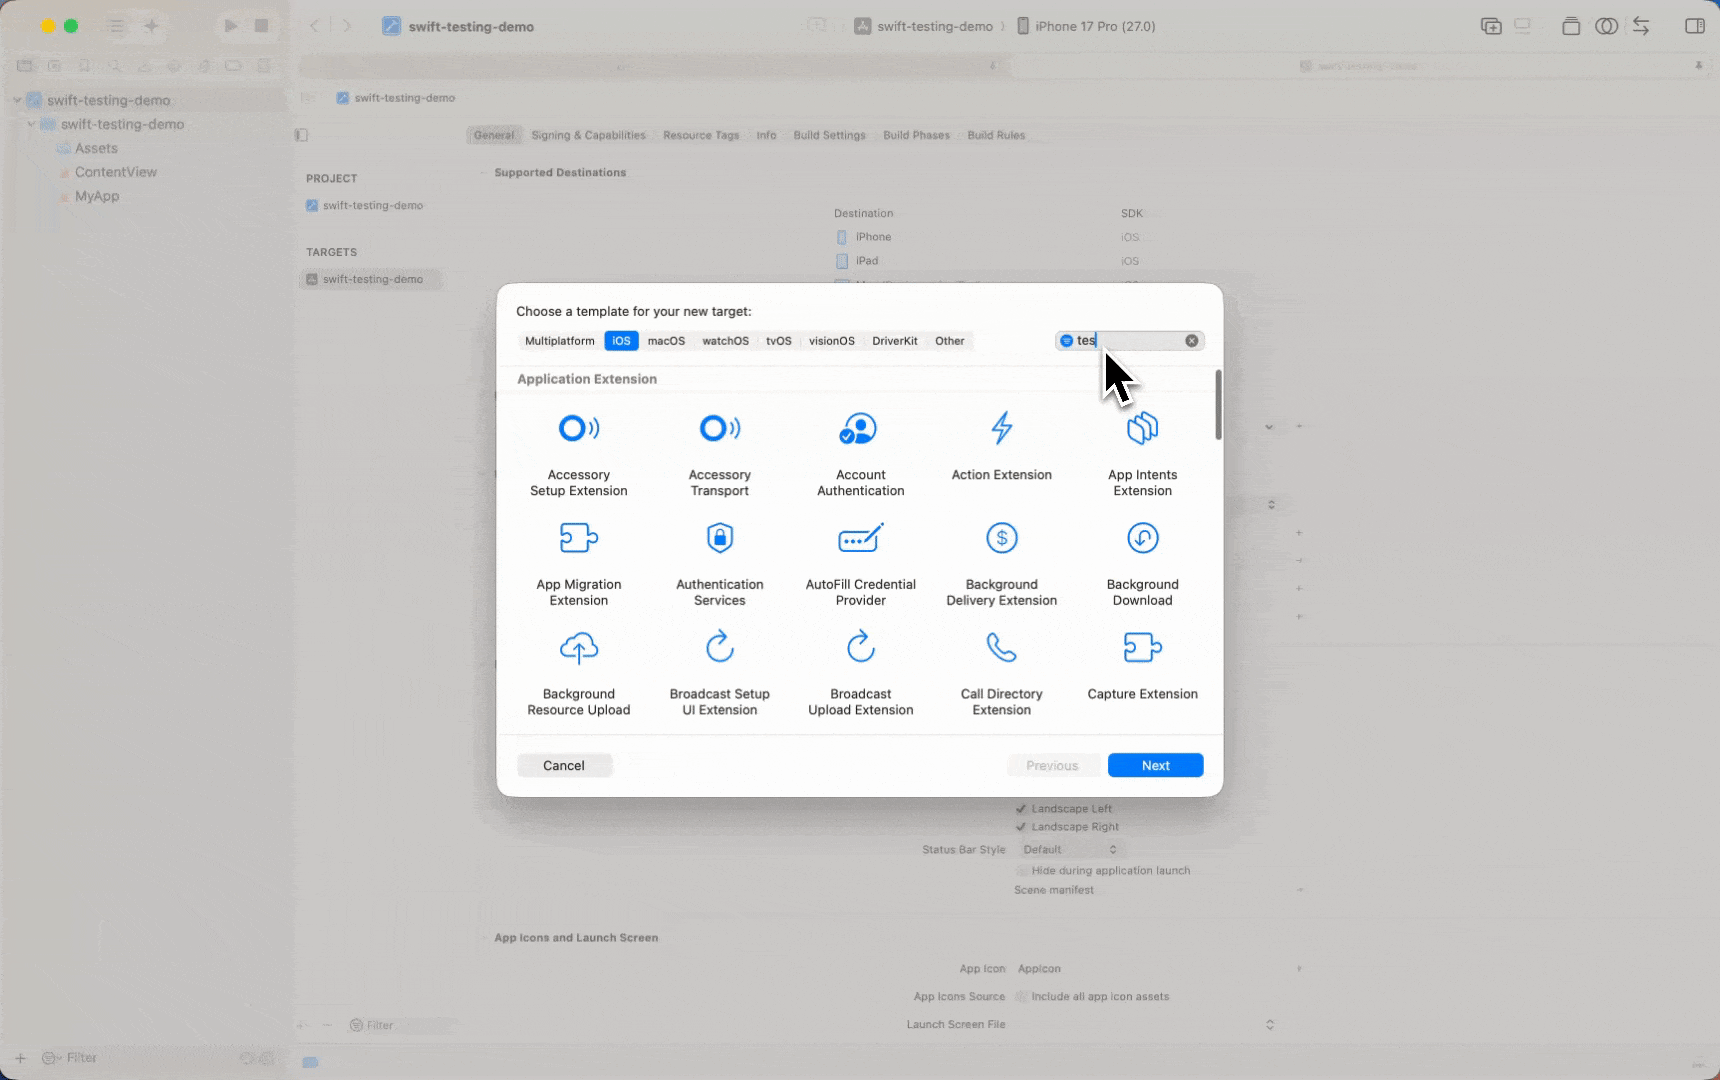Go forward with the toolbar chevron

tap(347, 26)
